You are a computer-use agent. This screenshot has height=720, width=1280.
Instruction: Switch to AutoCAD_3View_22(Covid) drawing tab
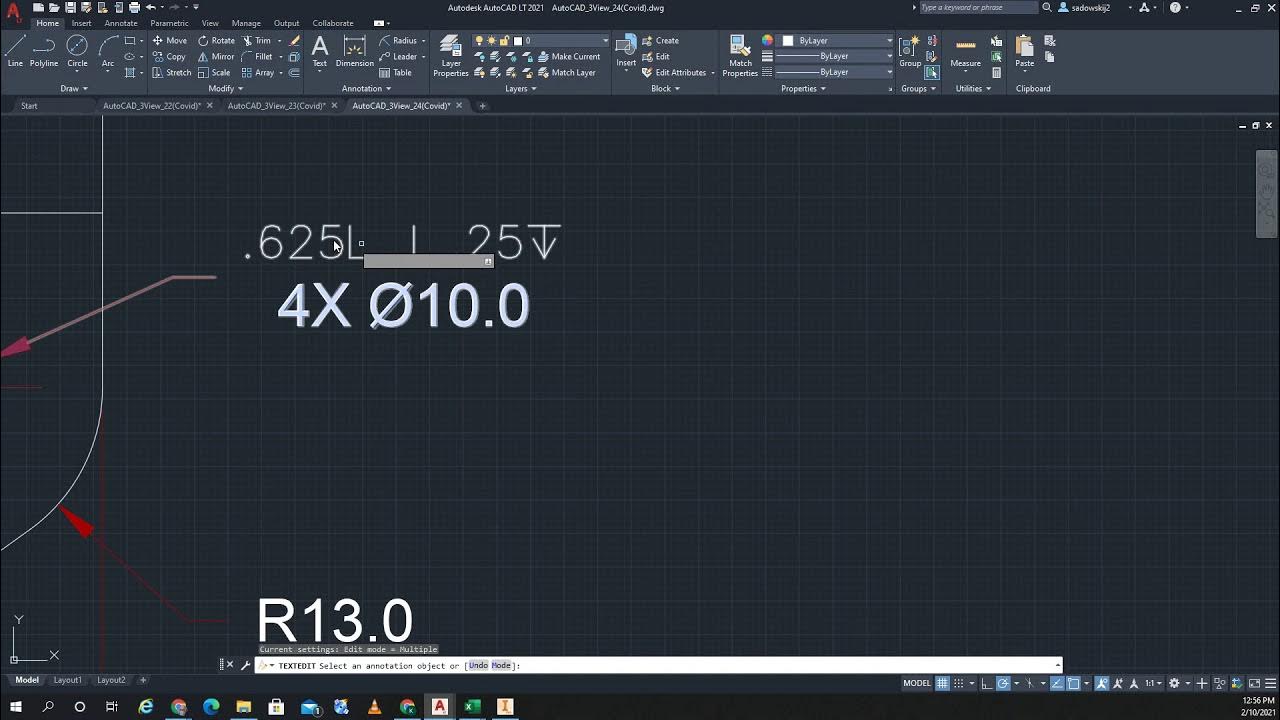coord(151,106)
